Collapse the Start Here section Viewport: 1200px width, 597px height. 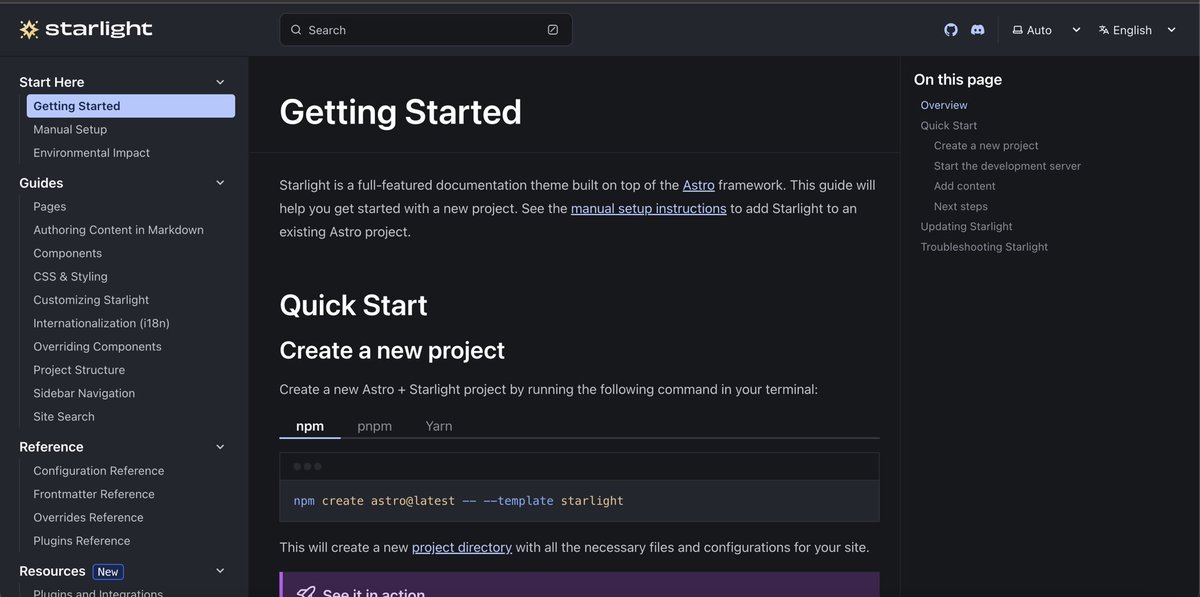coord(221,82)
